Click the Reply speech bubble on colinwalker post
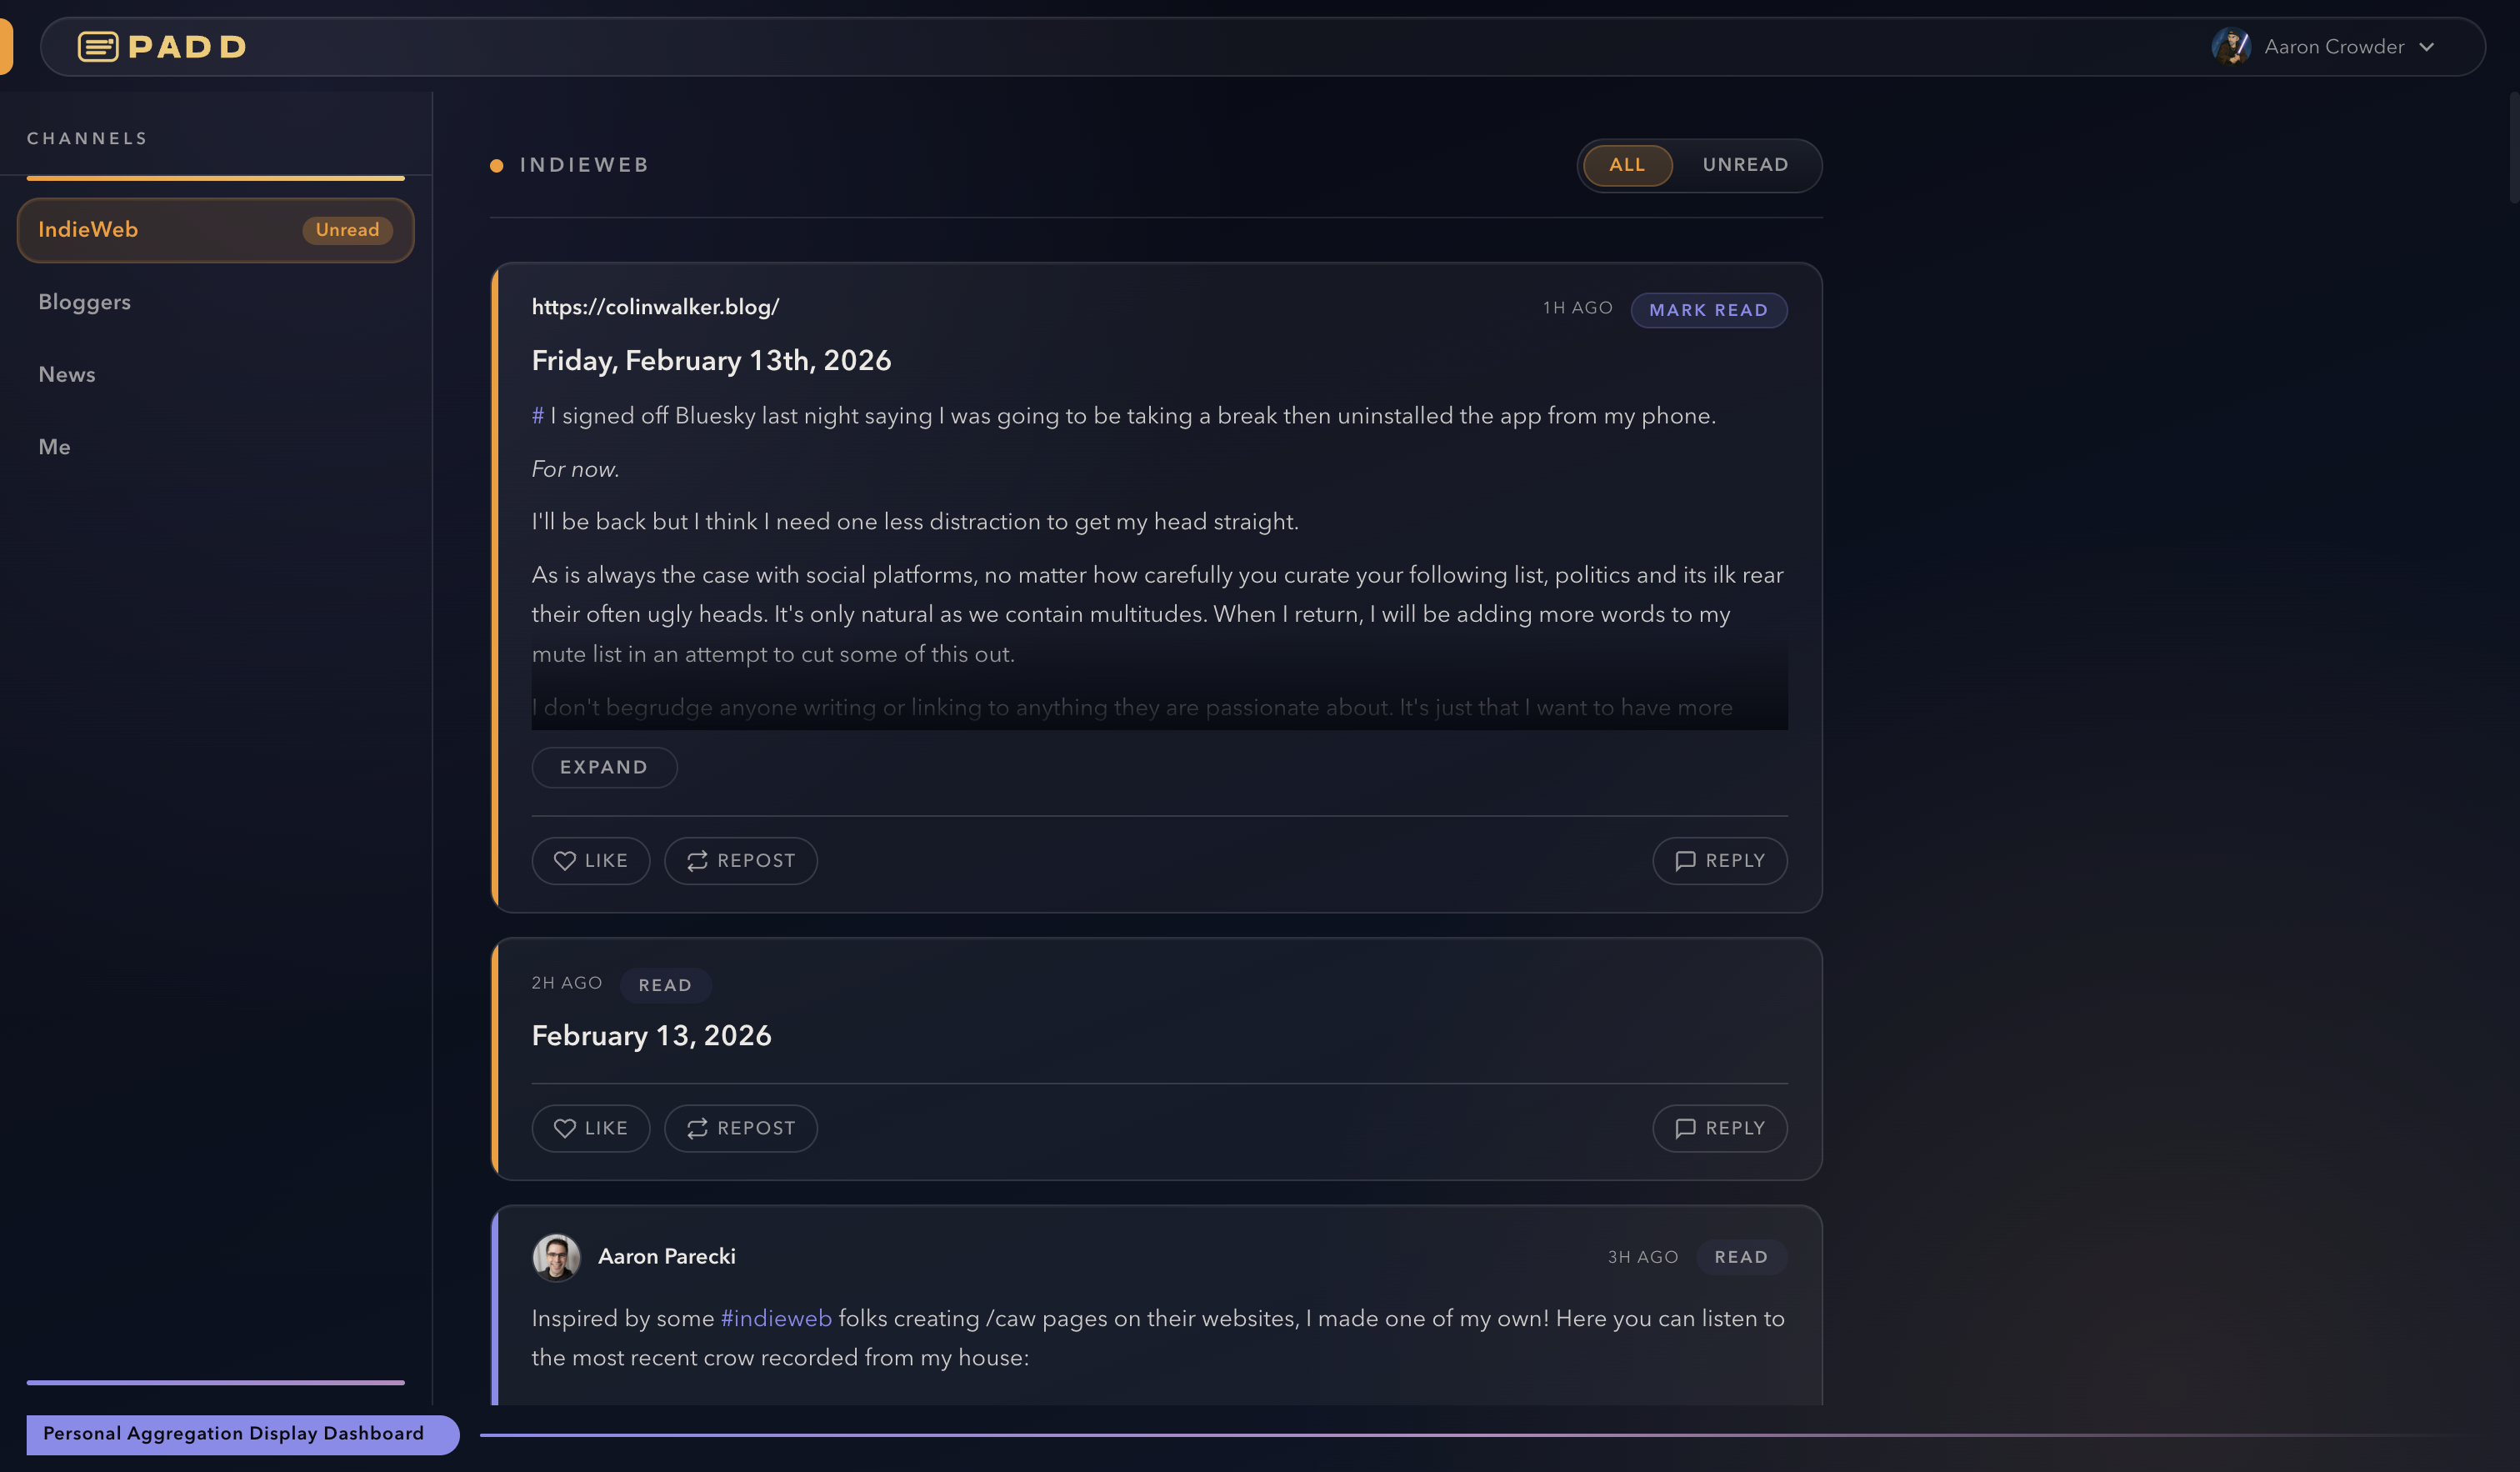The width and height of the screenshot is (2520, 1472). tap(1685, 861)
